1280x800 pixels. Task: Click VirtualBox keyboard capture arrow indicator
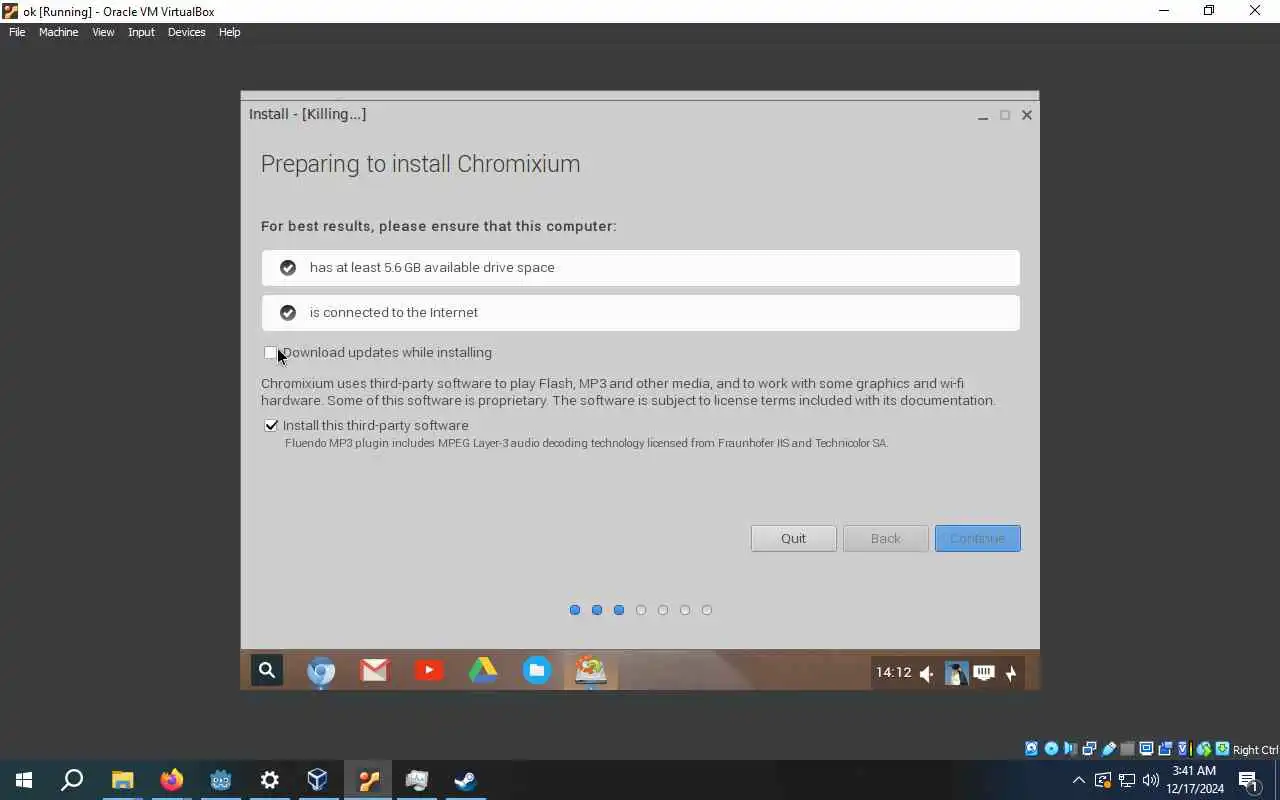[1222, 749]
